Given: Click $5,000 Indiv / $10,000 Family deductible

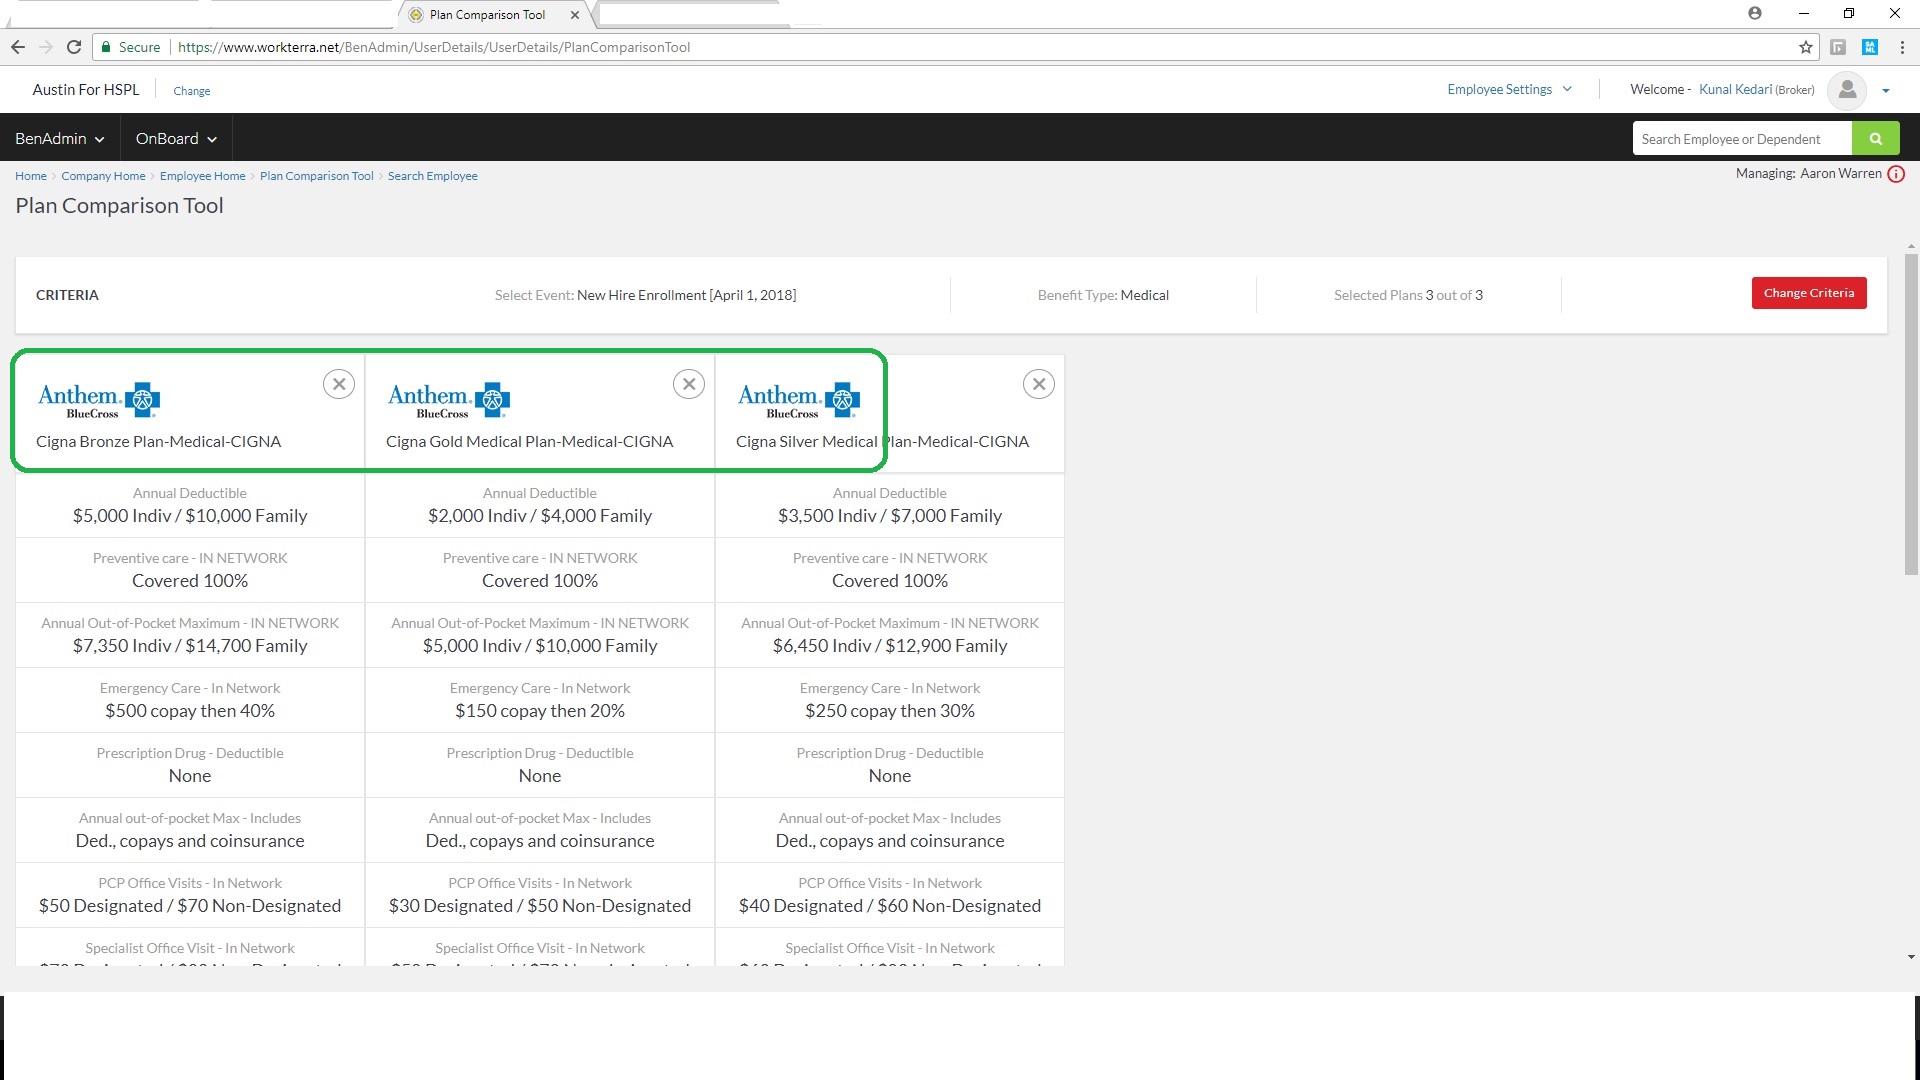Looking at the screenshot, I should click(x=190, y=516).
